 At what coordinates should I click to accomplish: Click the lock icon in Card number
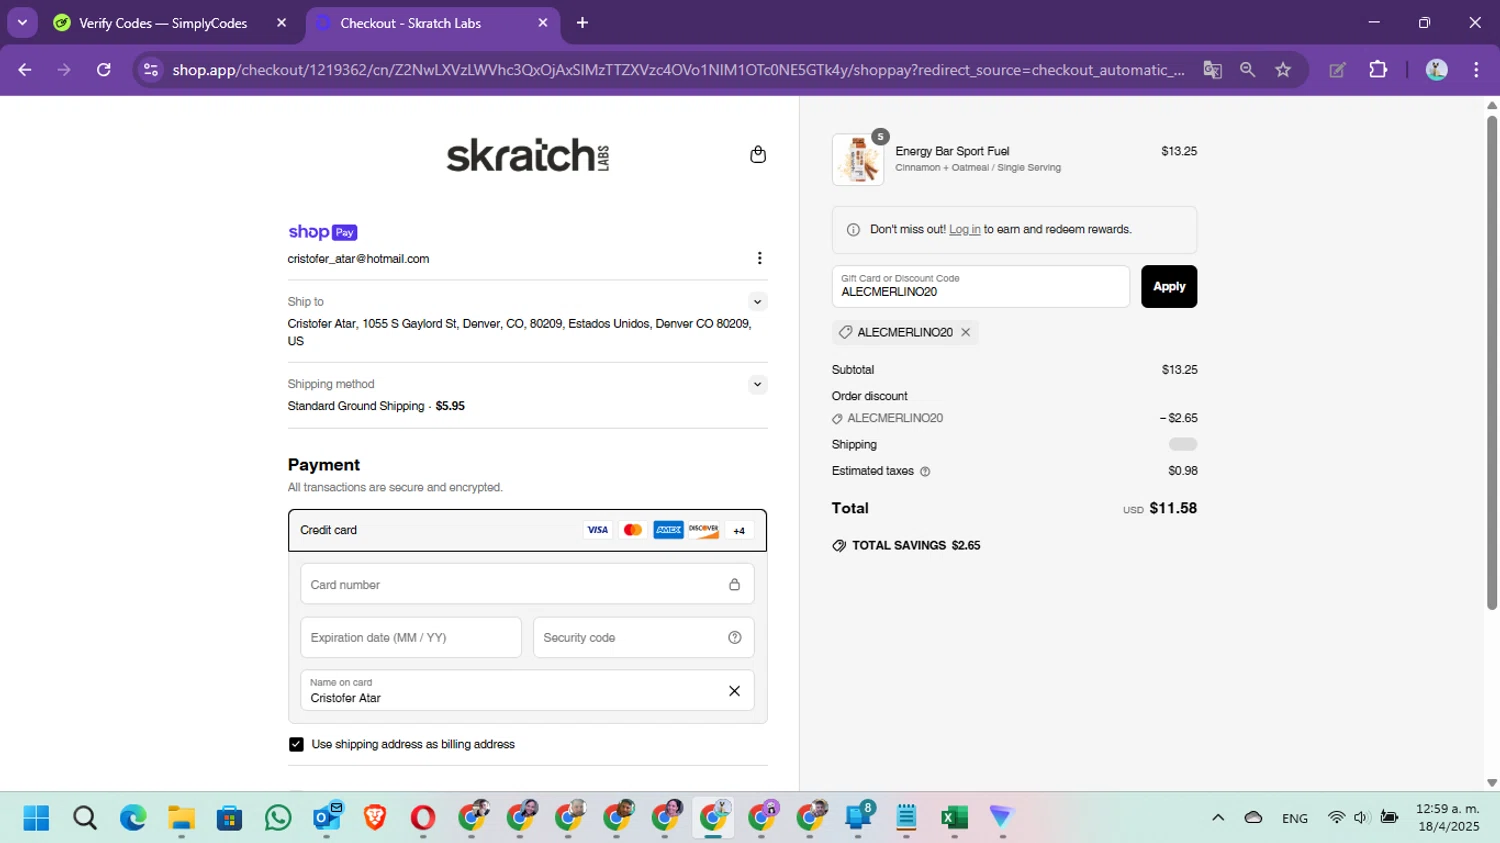[x=734, y=584]
